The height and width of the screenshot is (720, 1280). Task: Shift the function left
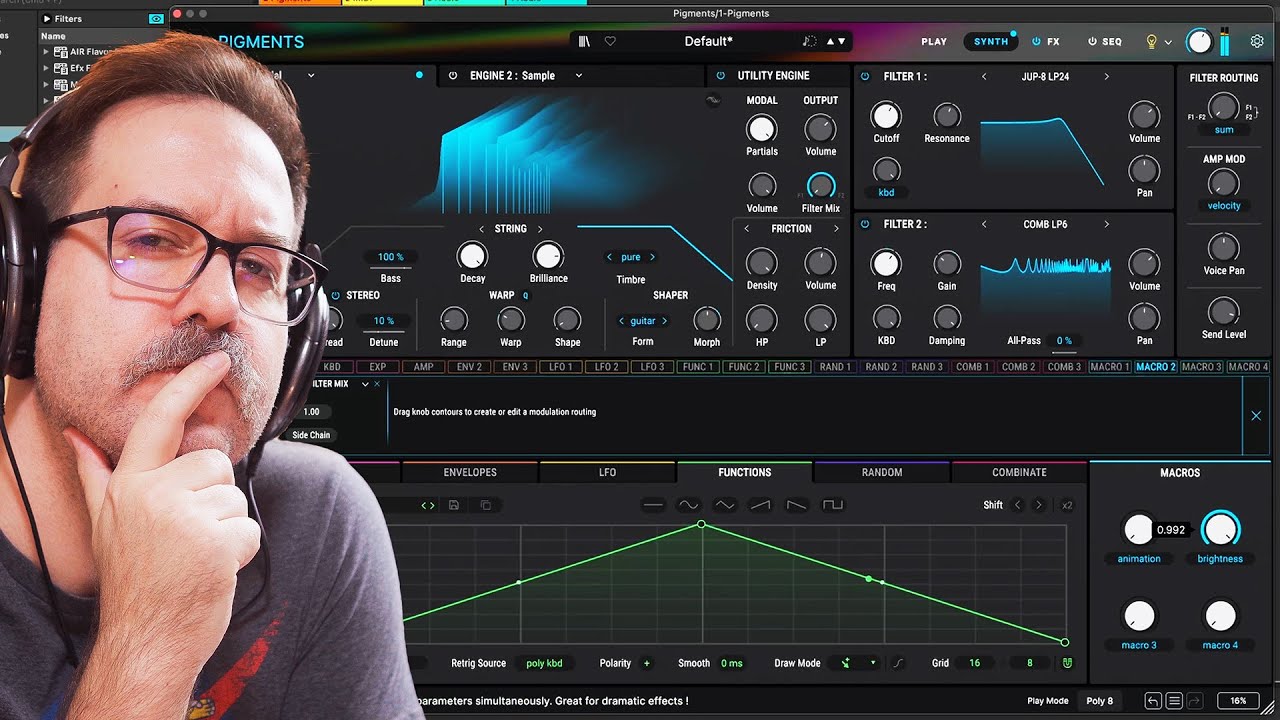1018,505
